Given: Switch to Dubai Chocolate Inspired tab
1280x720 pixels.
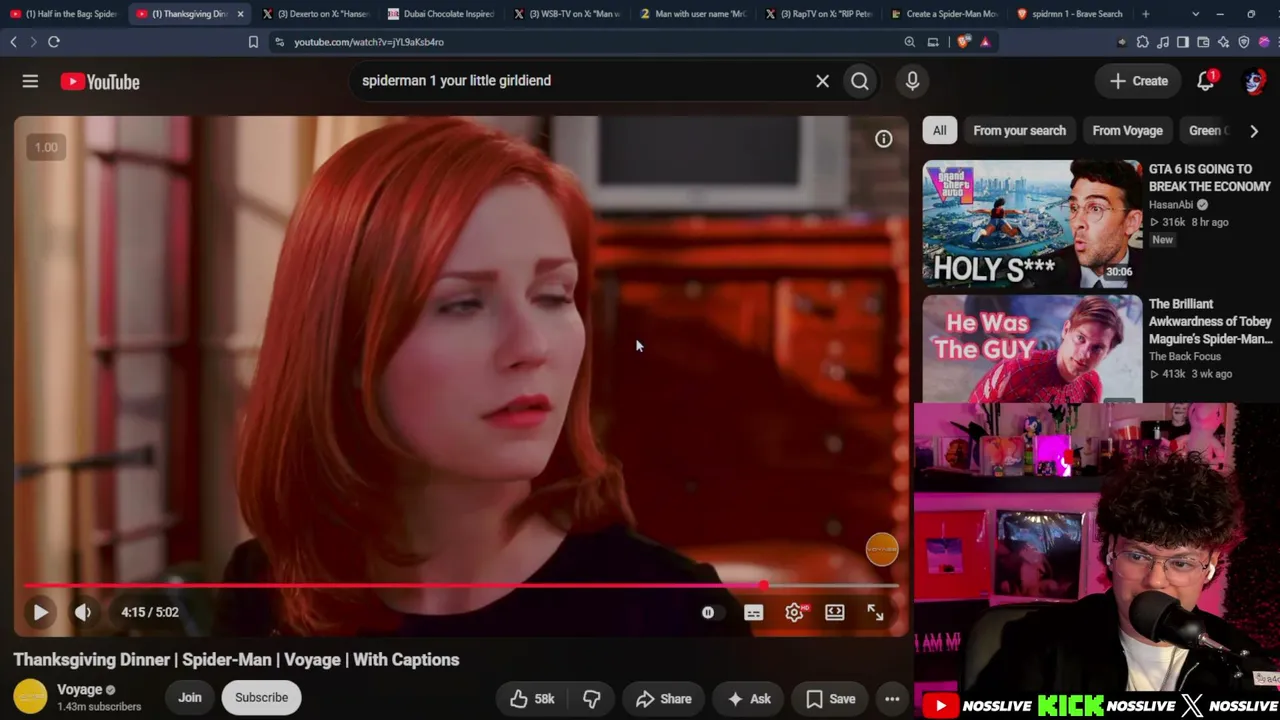Looking at the screenshot, I should [x=441, y=14].
